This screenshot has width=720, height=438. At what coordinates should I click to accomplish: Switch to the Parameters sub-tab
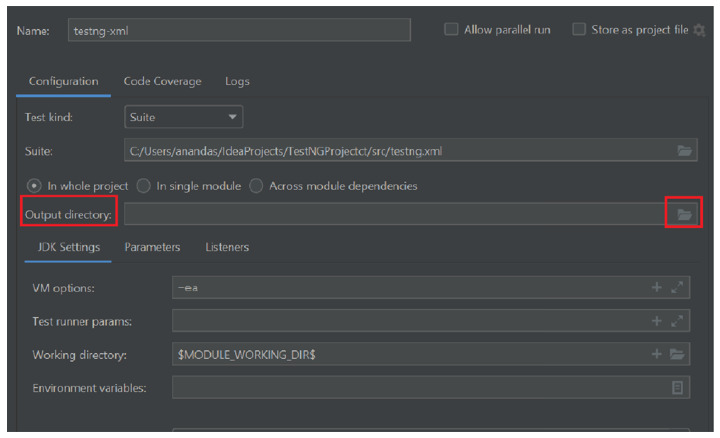[x=152, y=246]
